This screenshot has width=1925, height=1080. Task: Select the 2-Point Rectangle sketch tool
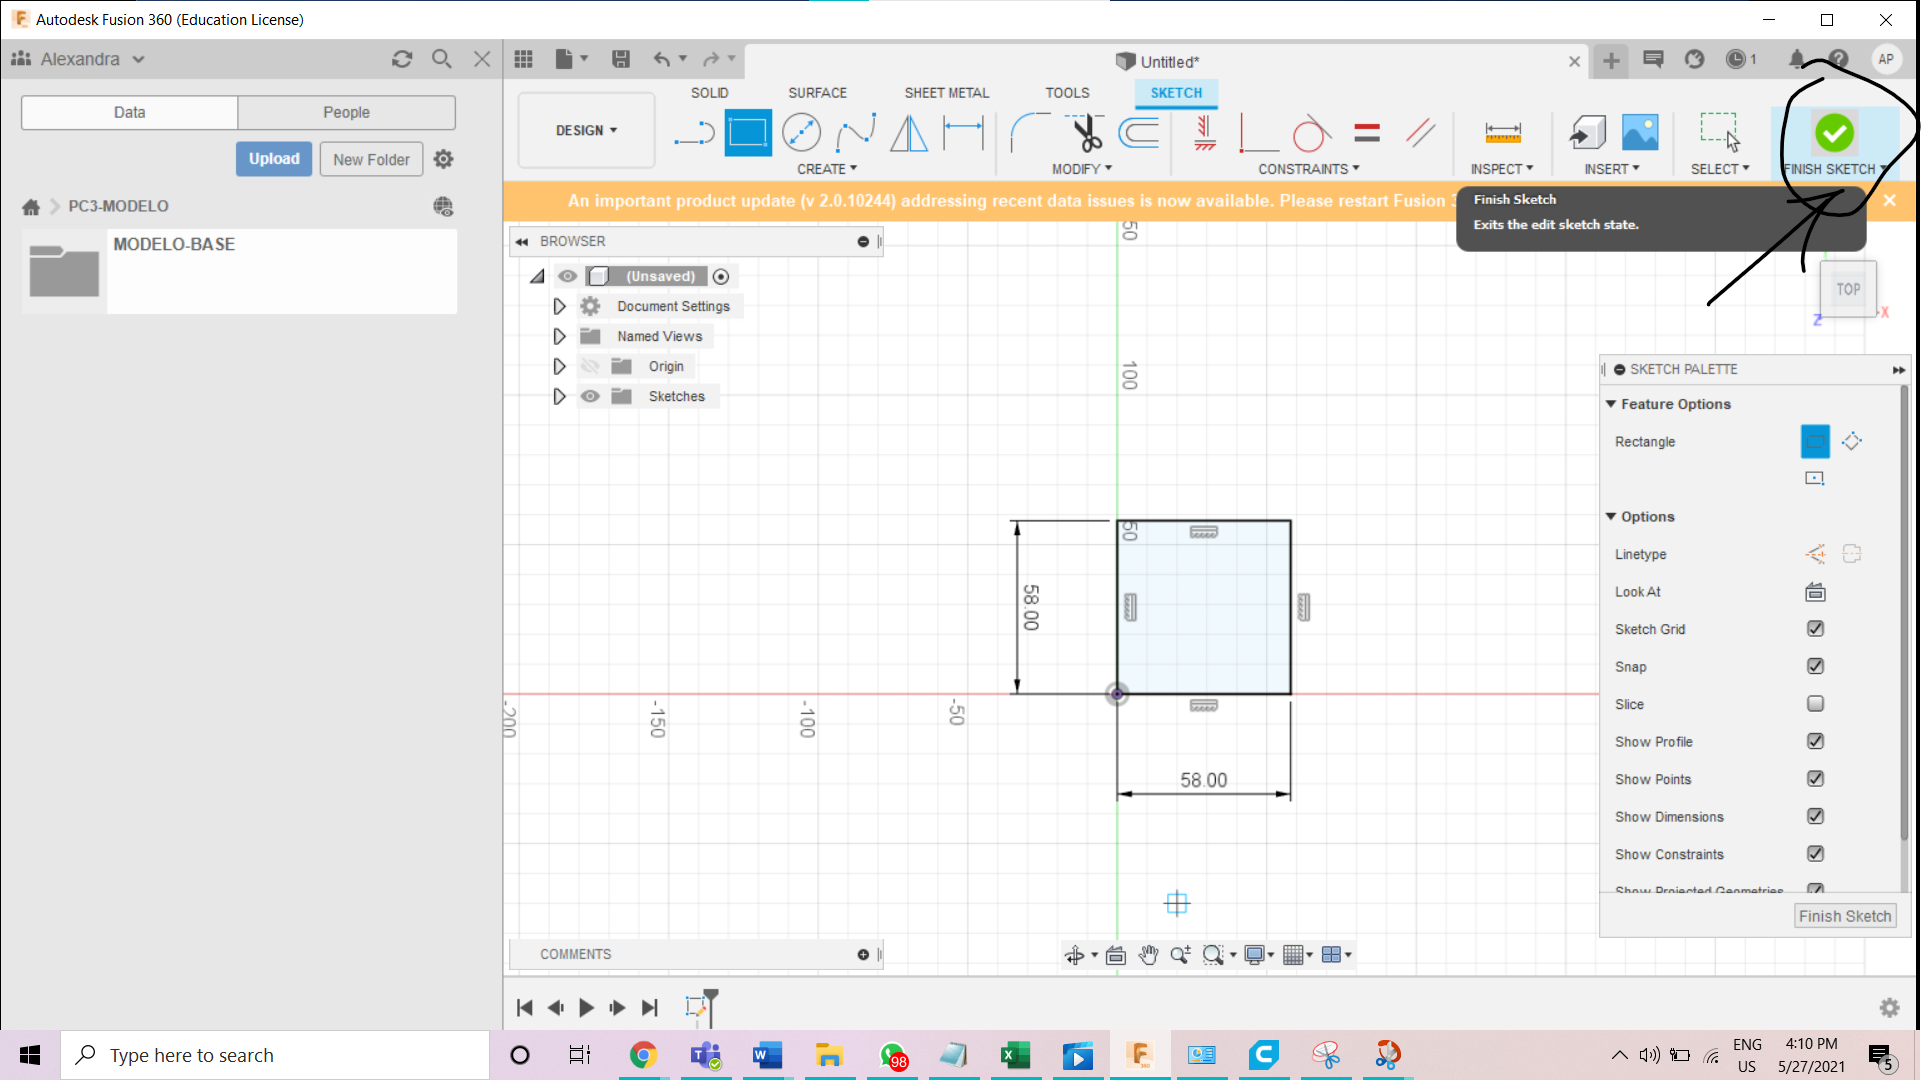pos(748,132)
